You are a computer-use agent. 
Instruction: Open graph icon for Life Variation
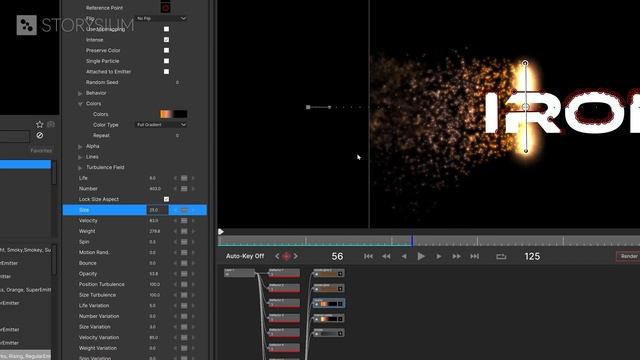click(184, 305)
